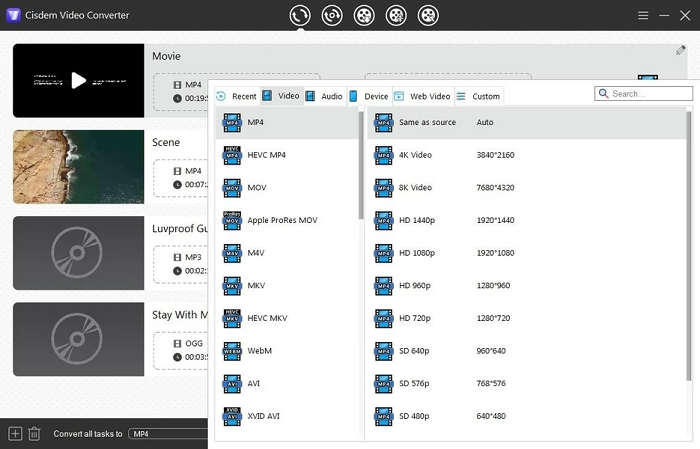Select the WebM format icon

click(x=232, y=350)
